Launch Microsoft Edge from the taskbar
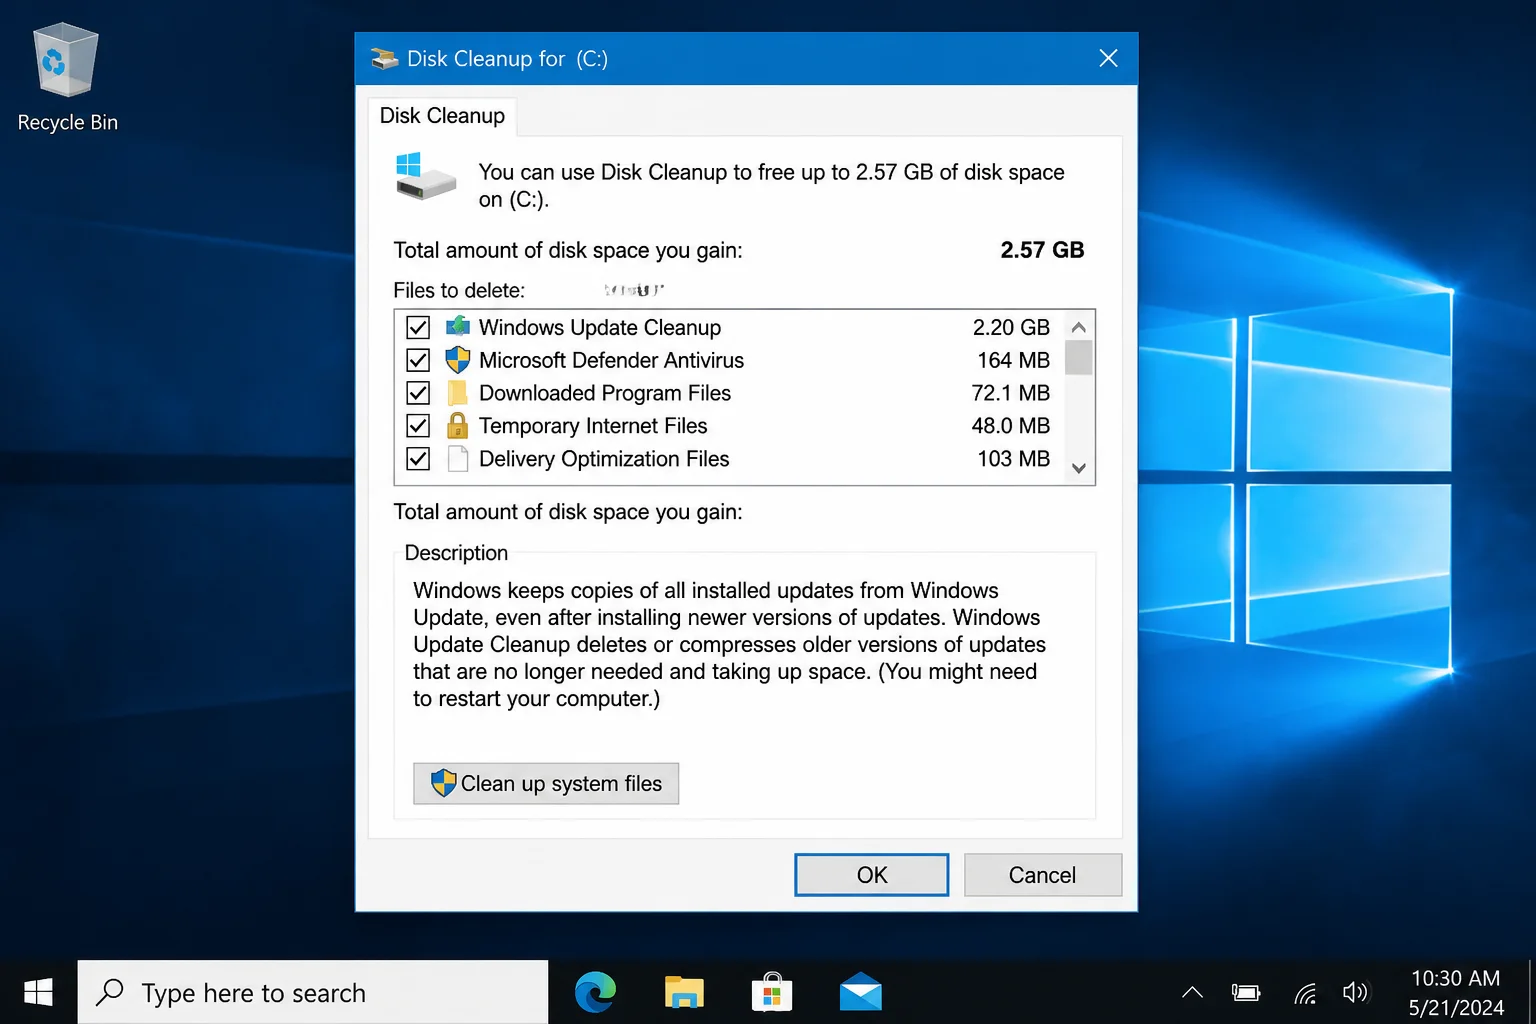Screen dimensions: 1536x1024 595,992
